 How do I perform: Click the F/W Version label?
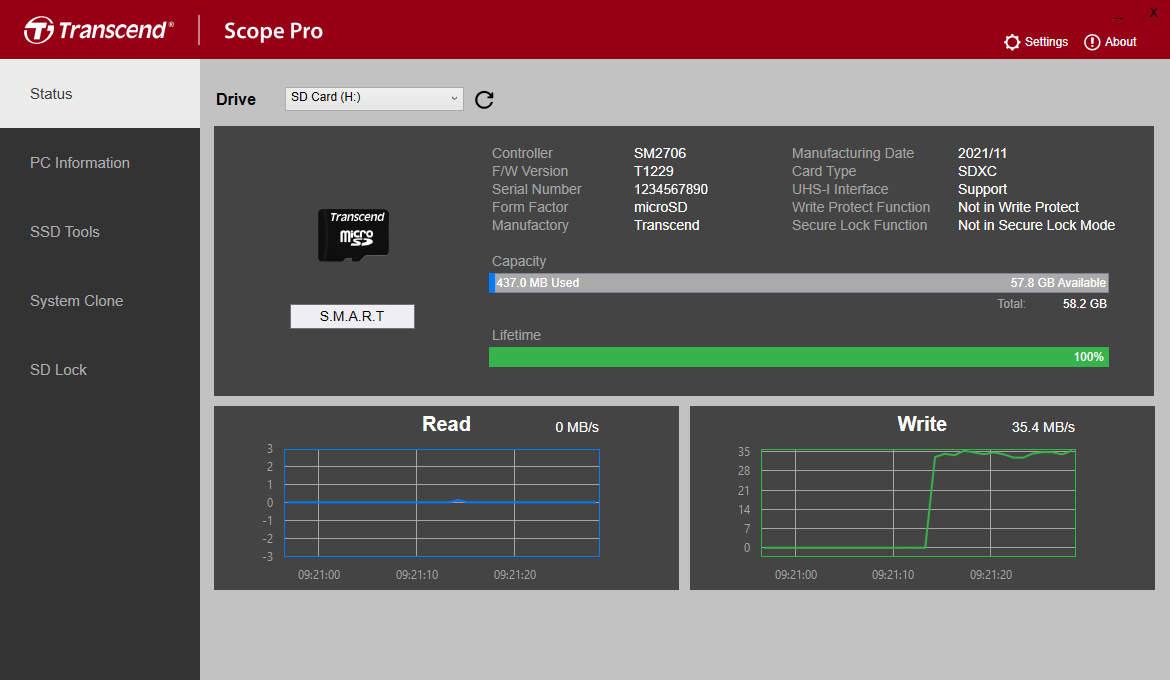coord(529,171)
